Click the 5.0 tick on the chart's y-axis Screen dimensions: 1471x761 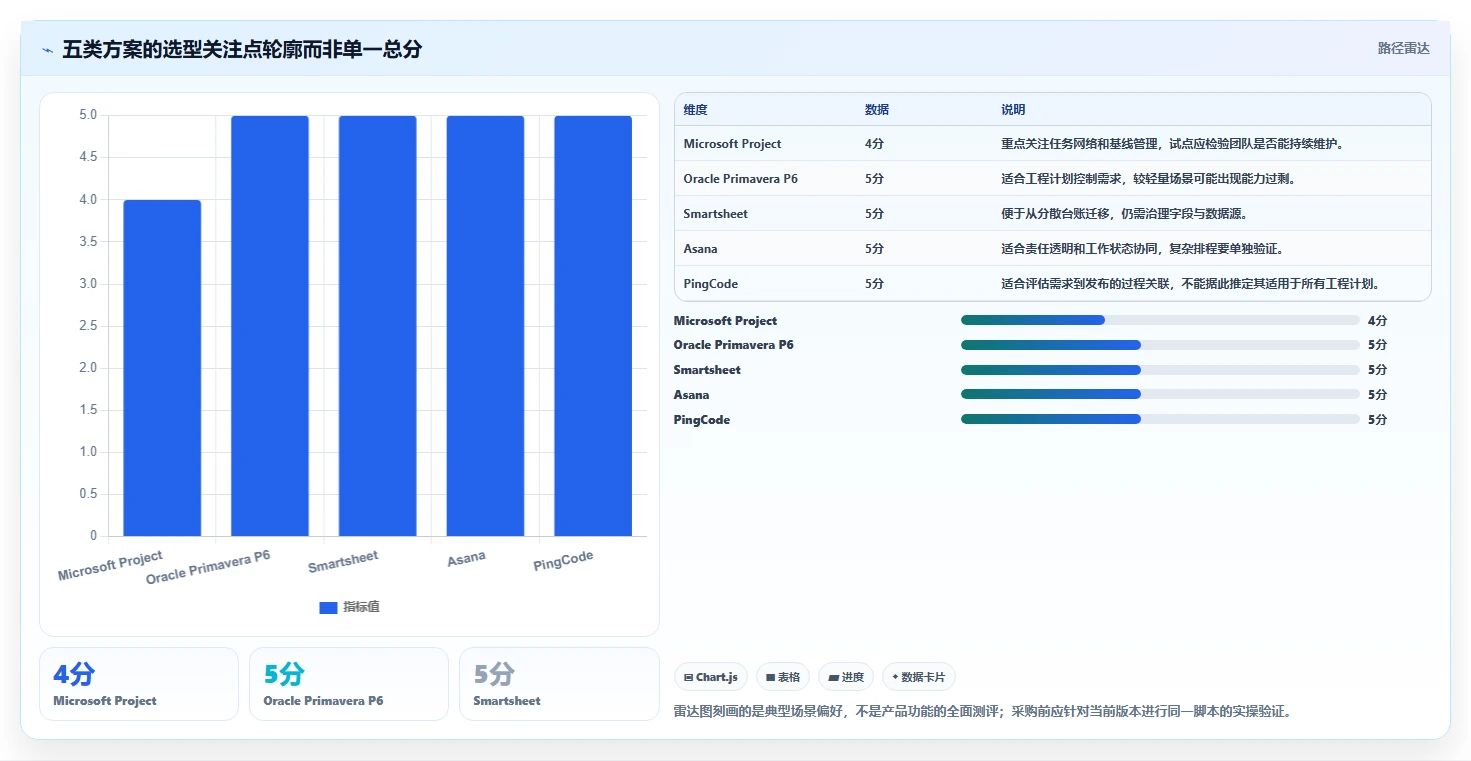click(x=88, y=115)
